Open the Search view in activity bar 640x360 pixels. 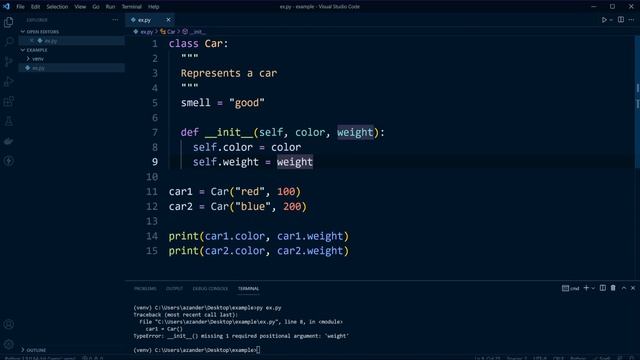9,42
